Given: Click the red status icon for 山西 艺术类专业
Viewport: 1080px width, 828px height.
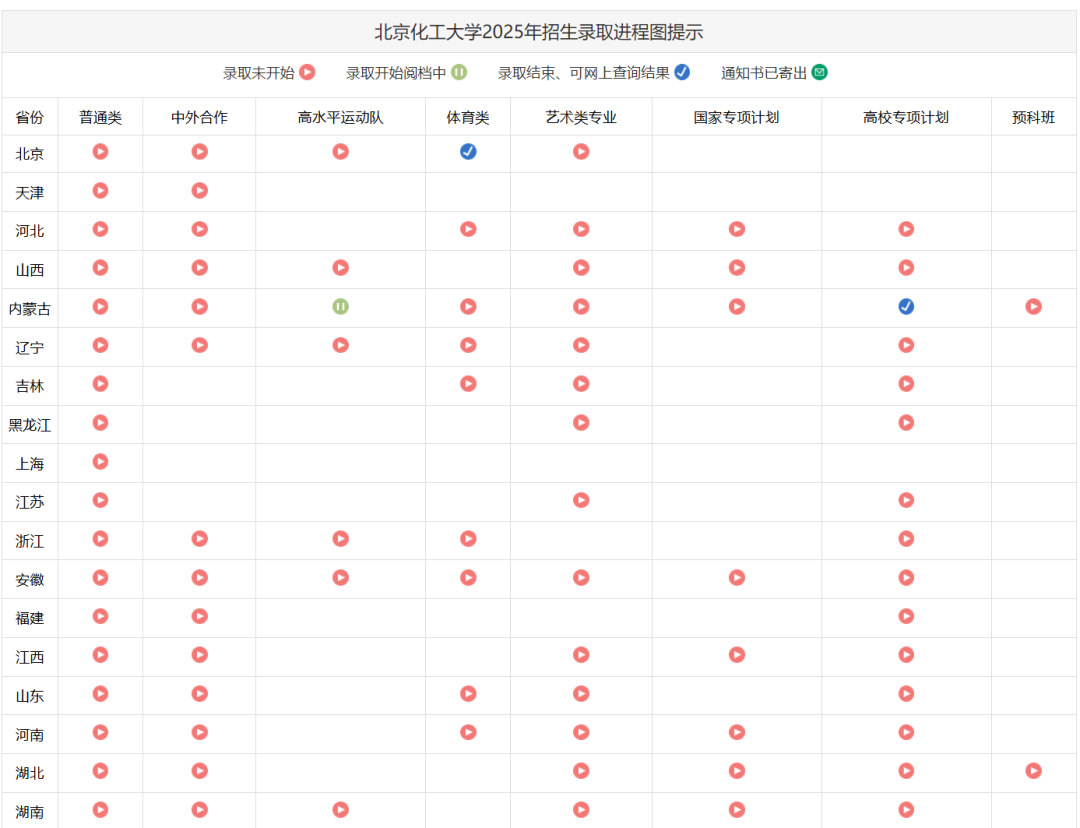Looking at the screenshot, I should point(581,267).
